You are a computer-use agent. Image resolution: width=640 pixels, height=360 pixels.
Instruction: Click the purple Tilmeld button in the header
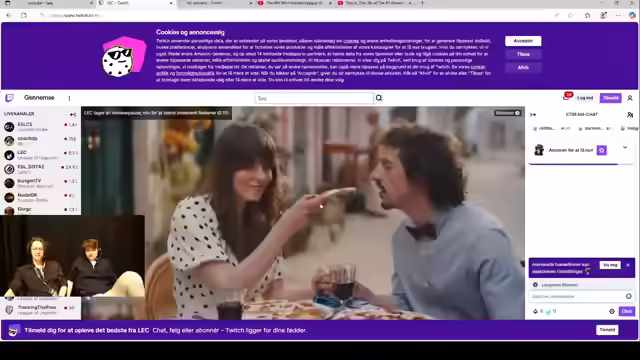610,98
